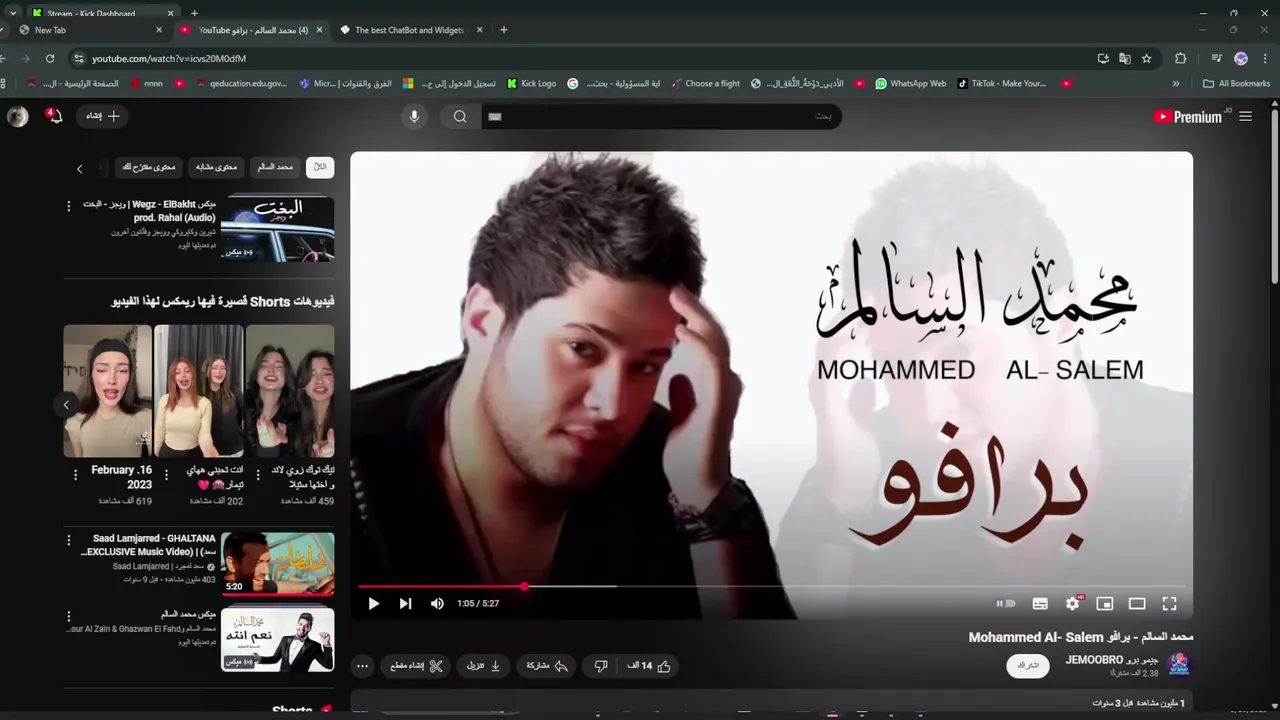Open YouTube notifications bell
The image size is (1280, 720).
54,117
